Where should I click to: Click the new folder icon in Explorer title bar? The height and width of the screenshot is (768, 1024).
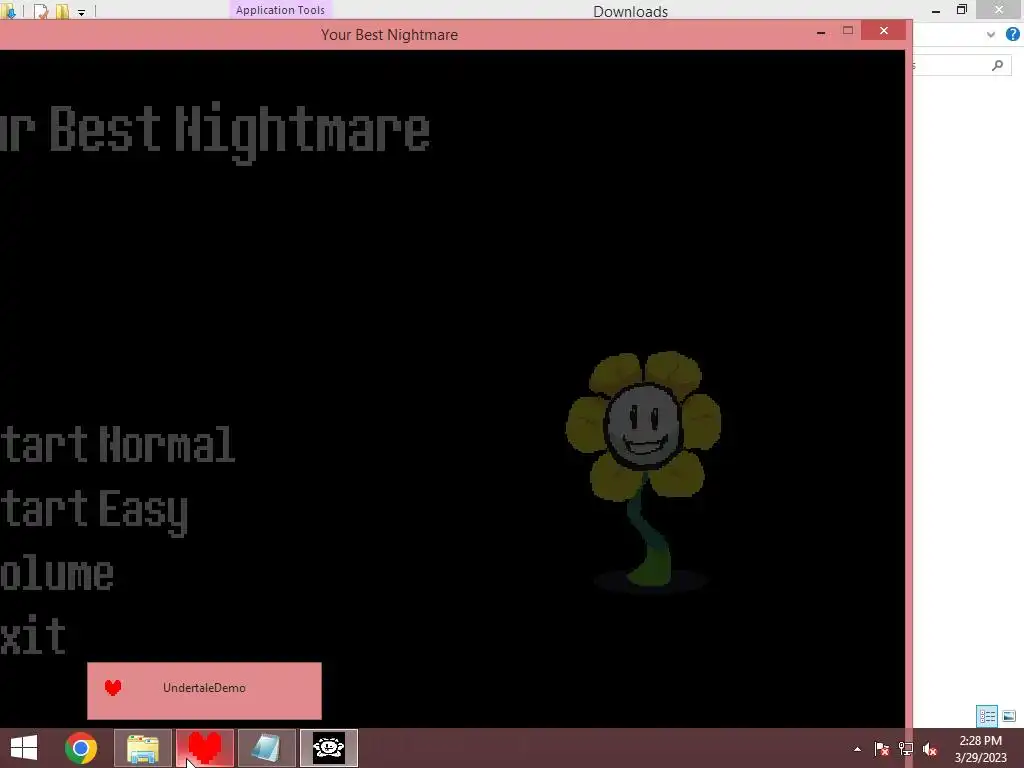click(62, 11)
